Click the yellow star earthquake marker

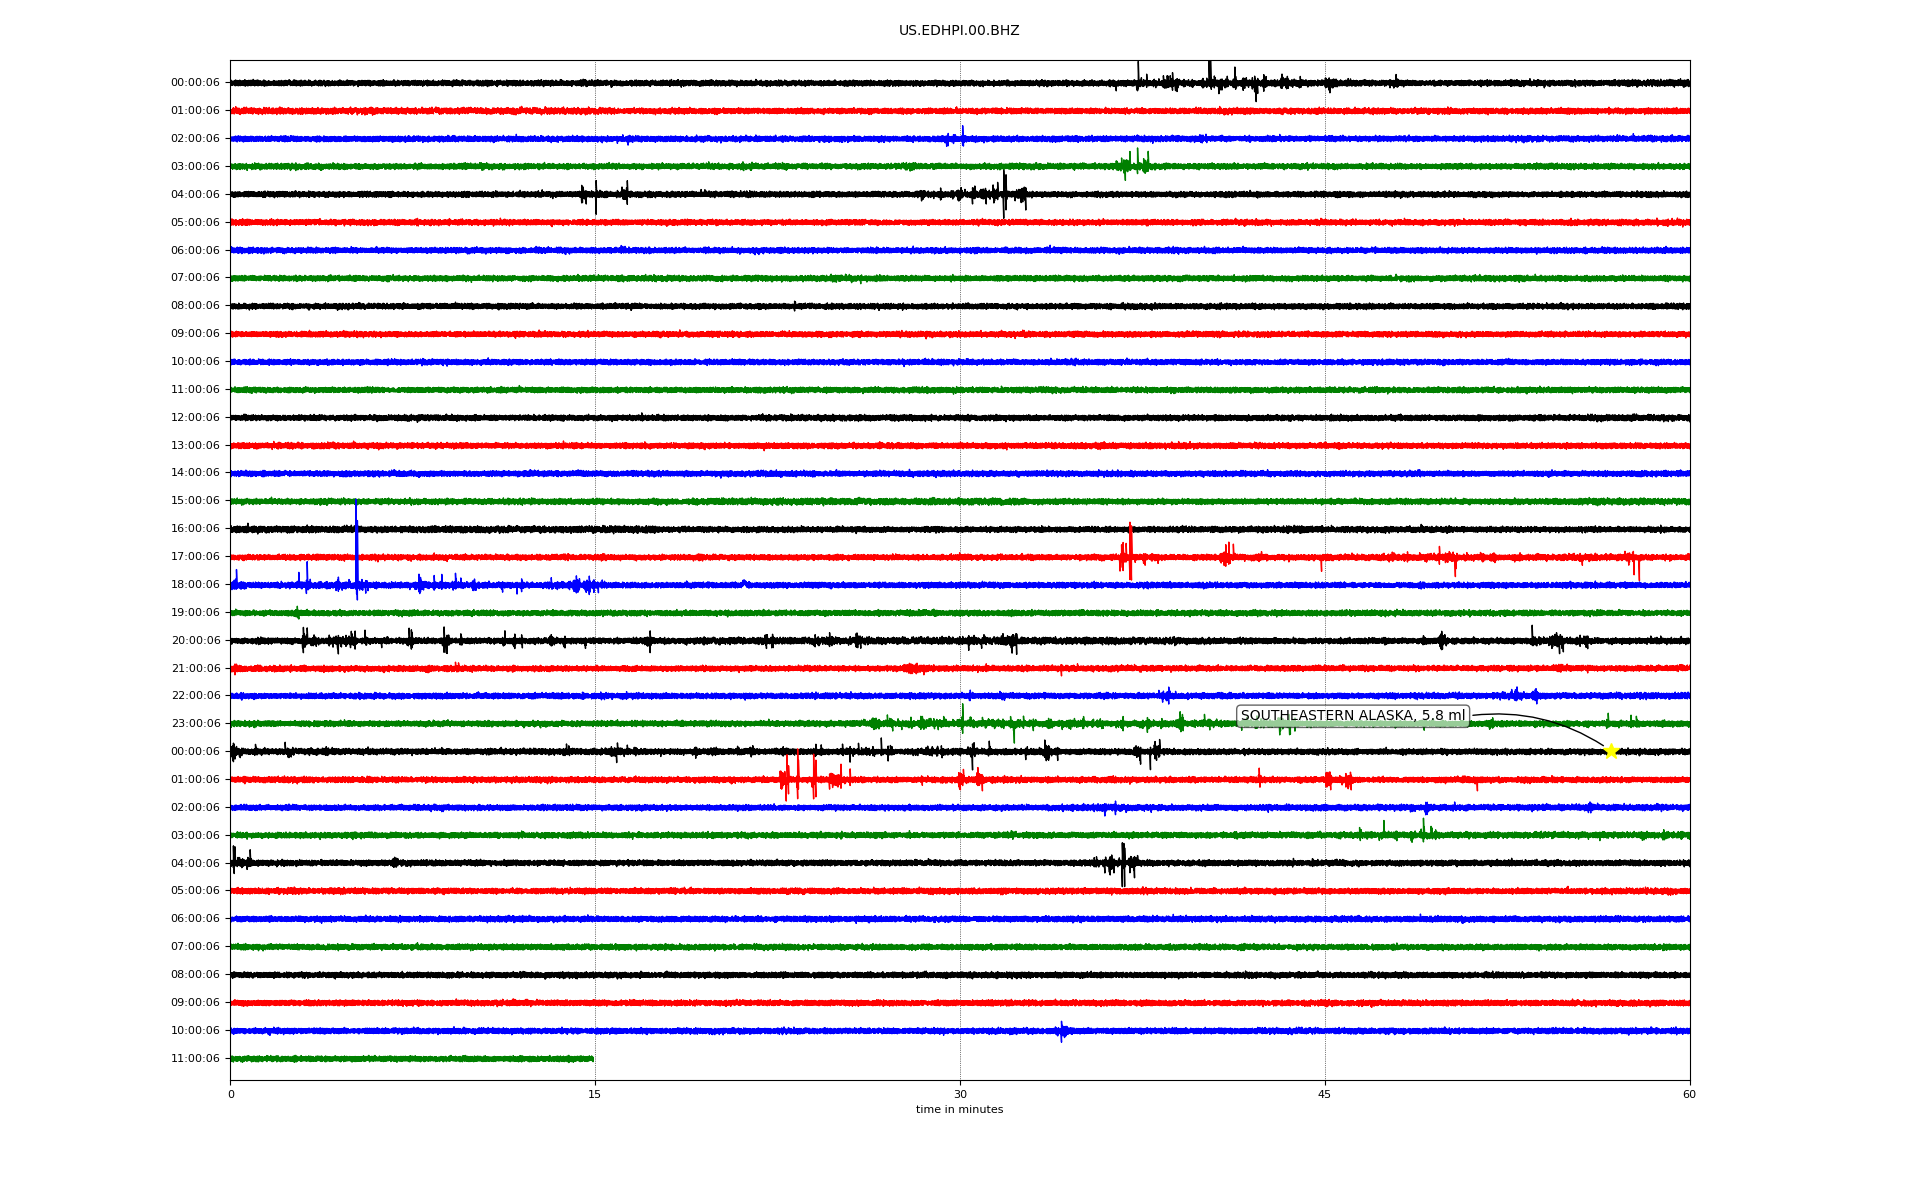[x=1610, y=751]
